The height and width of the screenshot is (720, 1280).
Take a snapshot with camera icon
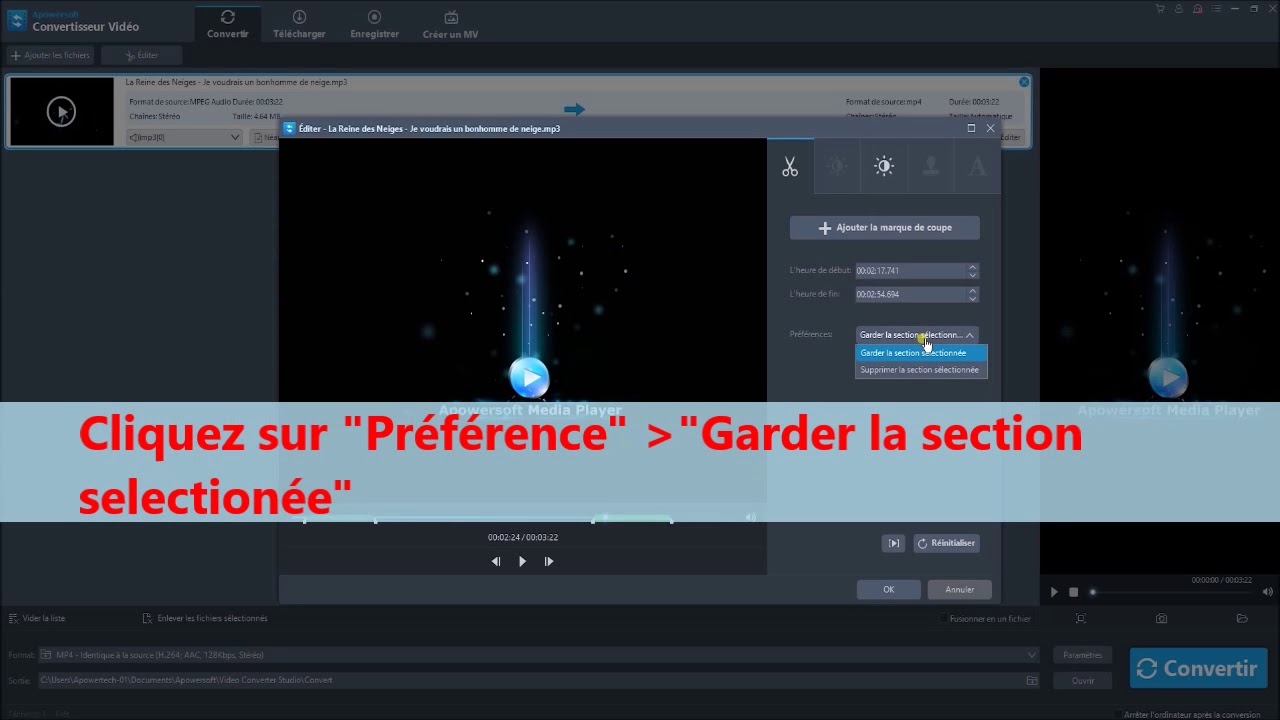pyautogui.click(x=1161, y=619)
